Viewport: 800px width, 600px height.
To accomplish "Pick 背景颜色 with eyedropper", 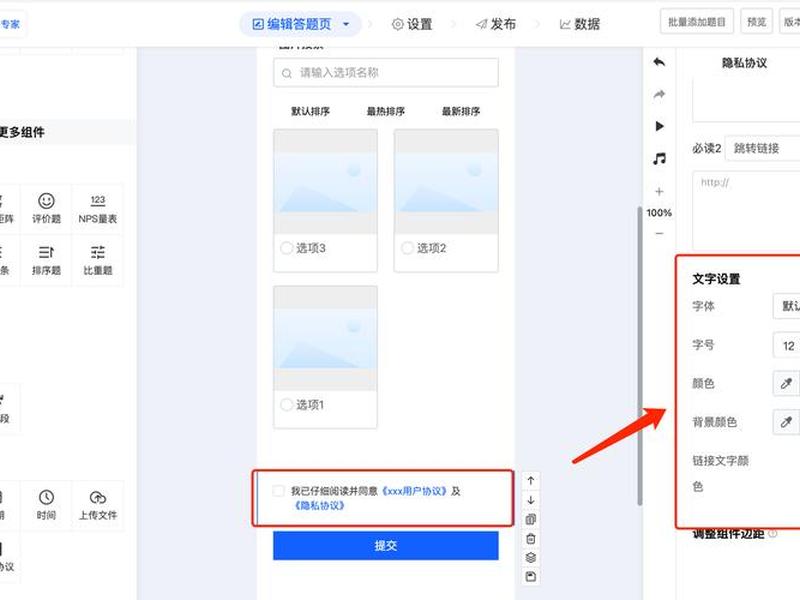I will click(x=786, y=422).
